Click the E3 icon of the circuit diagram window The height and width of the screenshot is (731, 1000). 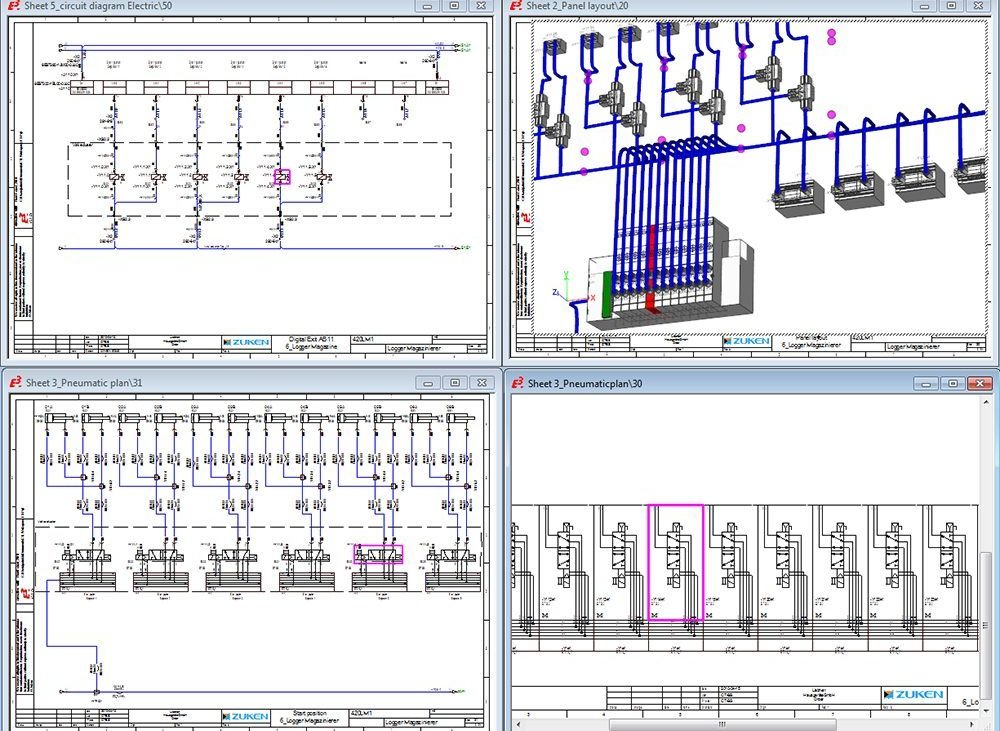(x=13, y=6)
